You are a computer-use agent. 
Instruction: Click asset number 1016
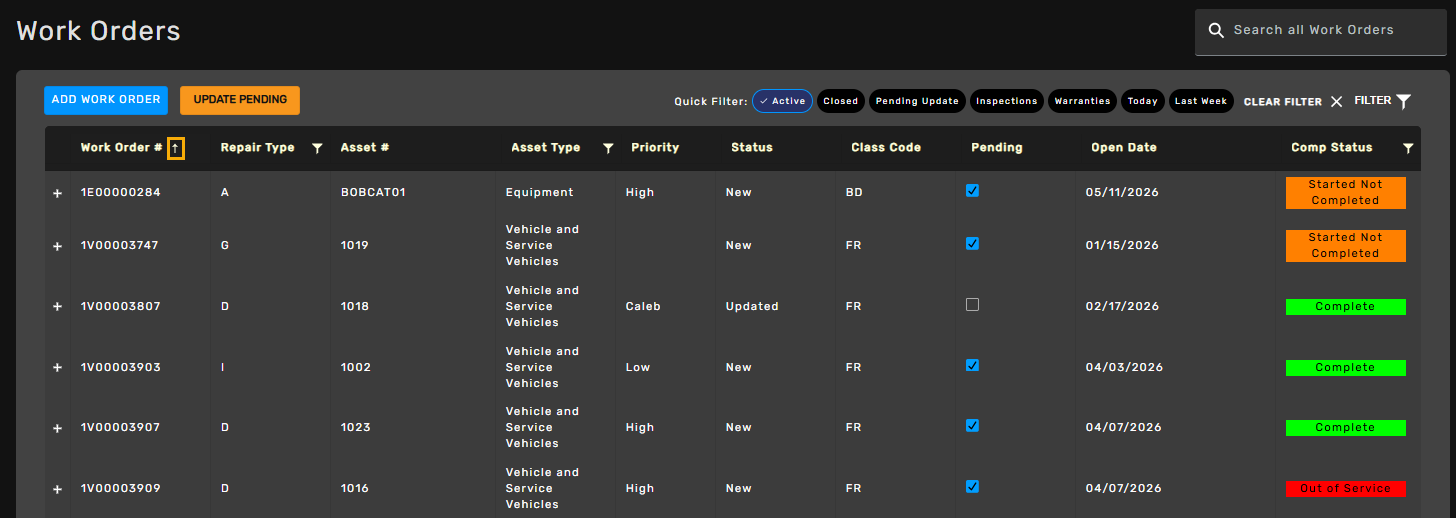[x=355, y=489]
